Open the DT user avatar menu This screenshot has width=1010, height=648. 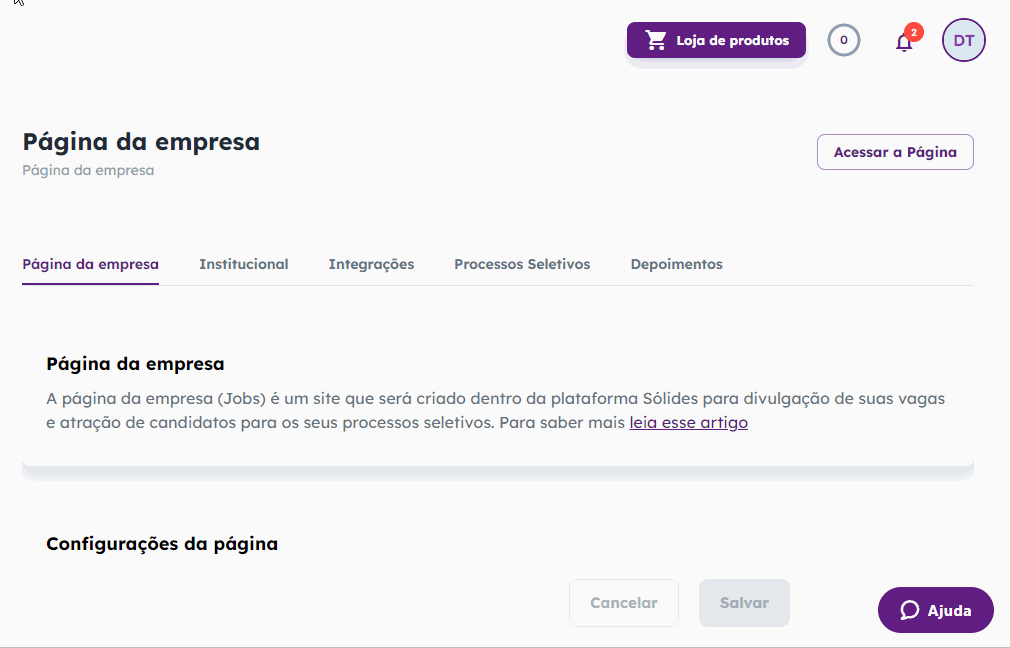[964, 40]
